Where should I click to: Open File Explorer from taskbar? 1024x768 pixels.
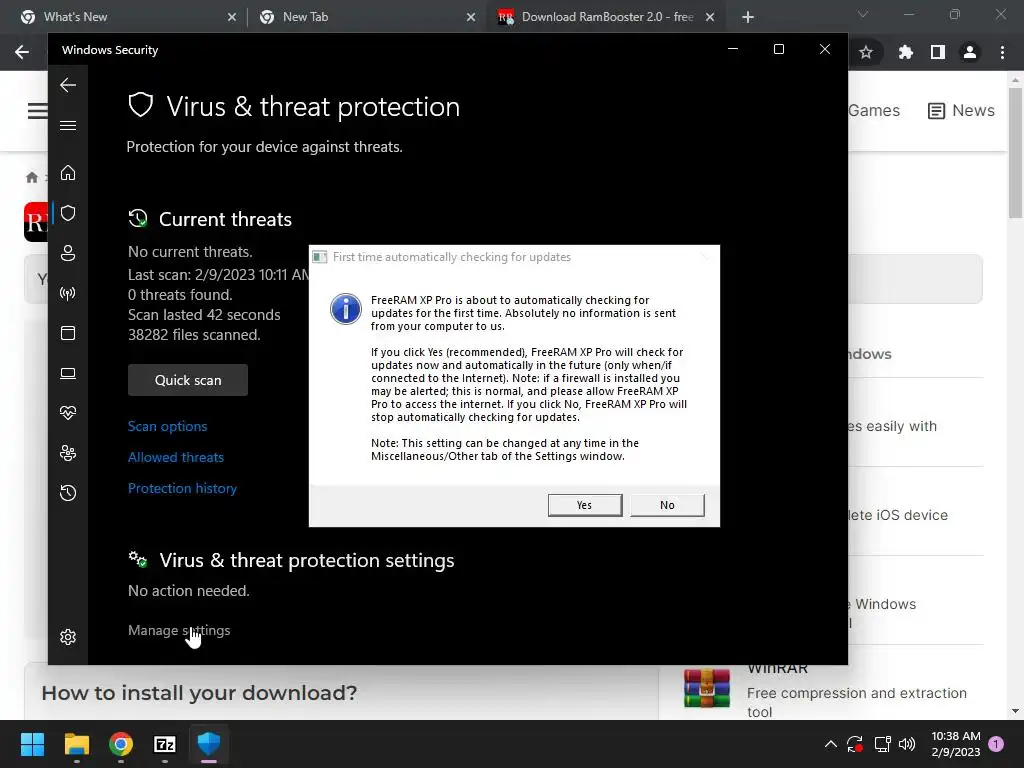tap(76, 744)
